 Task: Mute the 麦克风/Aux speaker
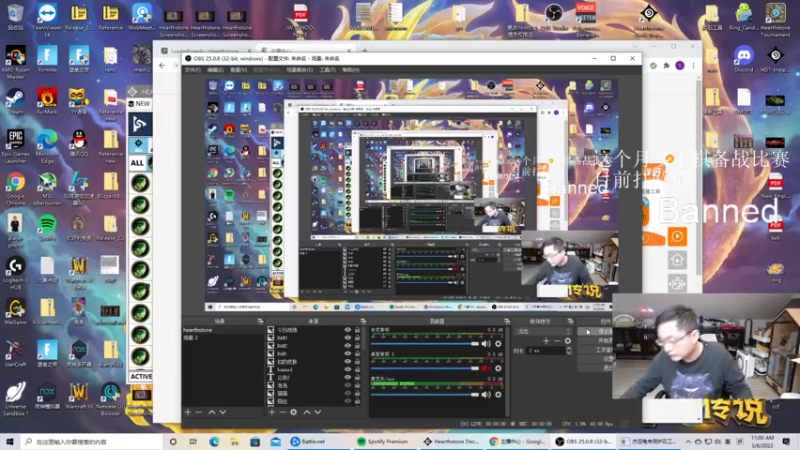[x=486, y=394]
